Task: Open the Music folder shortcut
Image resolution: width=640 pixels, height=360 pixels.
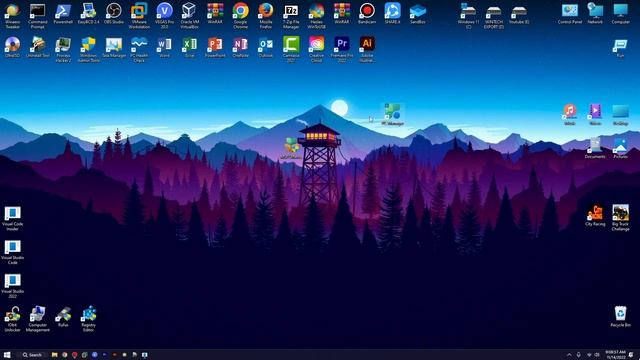Action: 570,114
